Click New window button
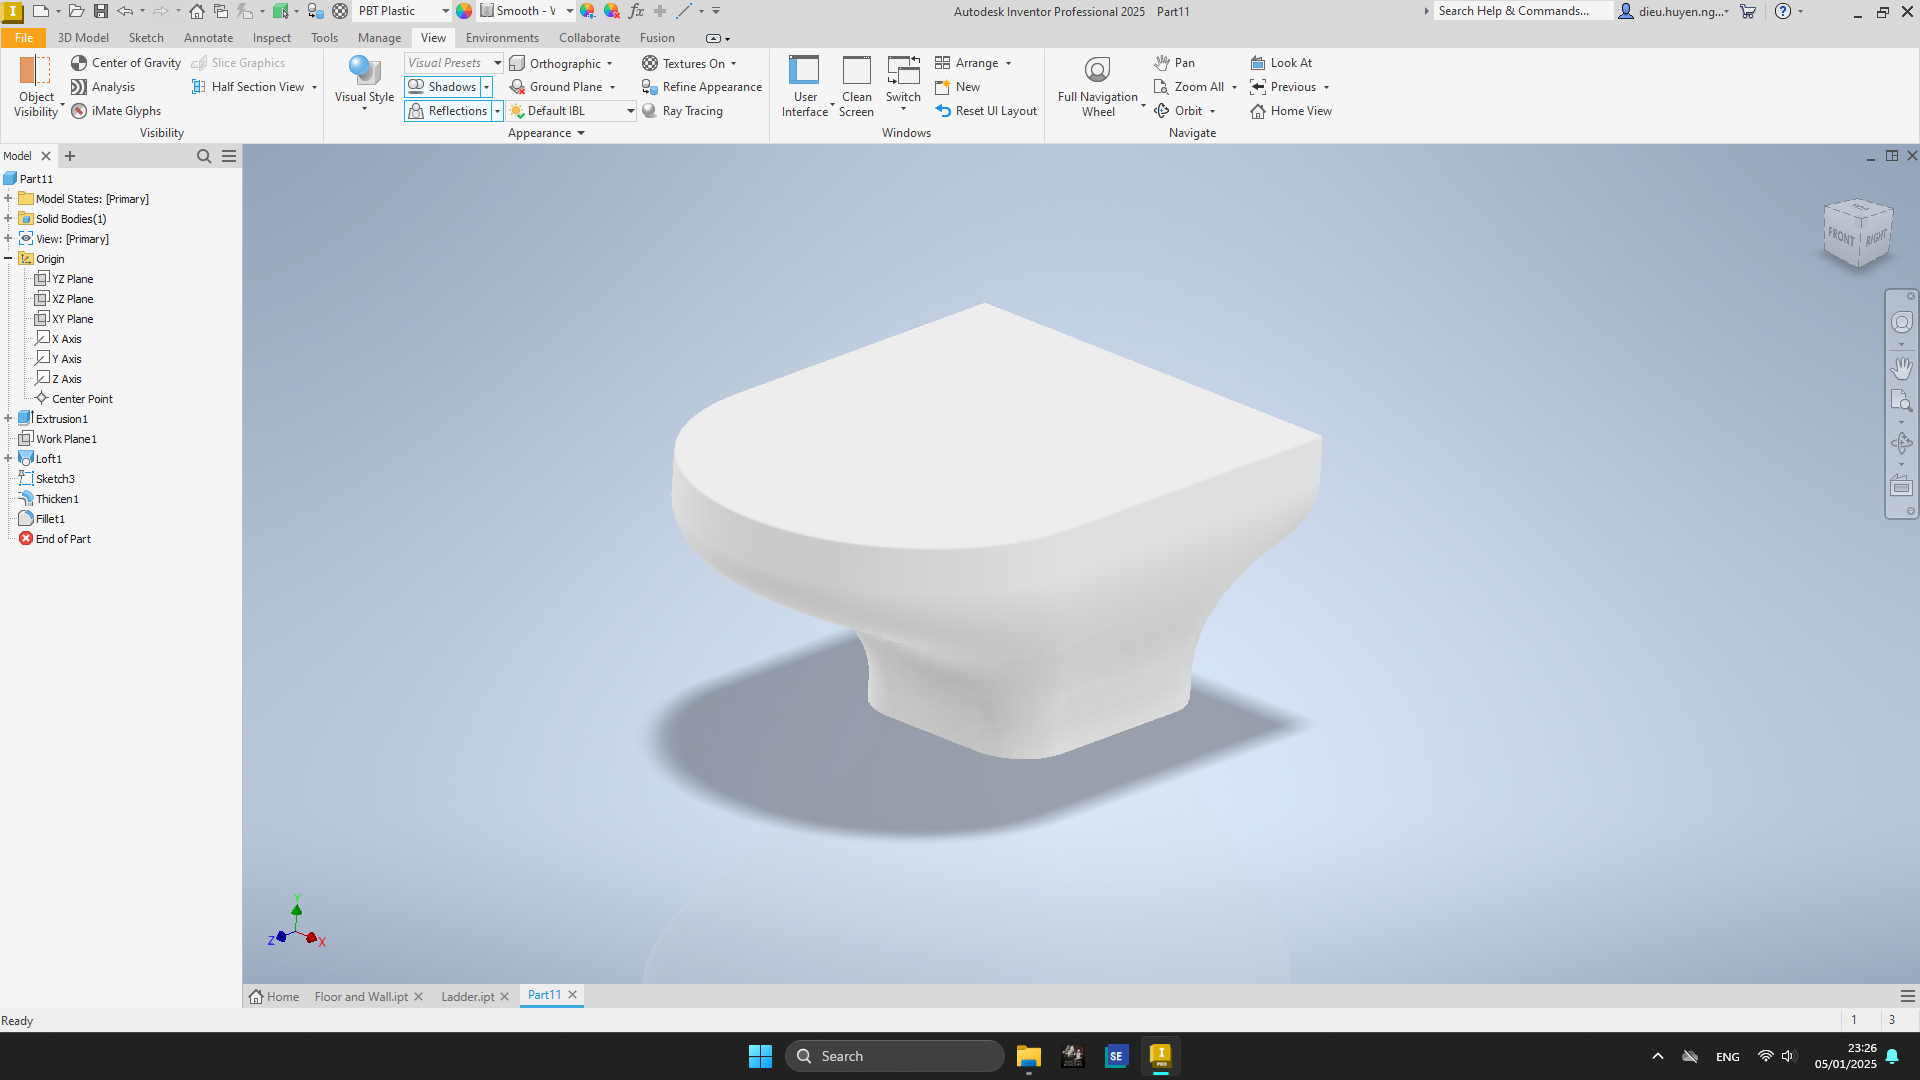Image resolution: width=1920 pixels, height=1080 pixels. [x=957, y=87]
